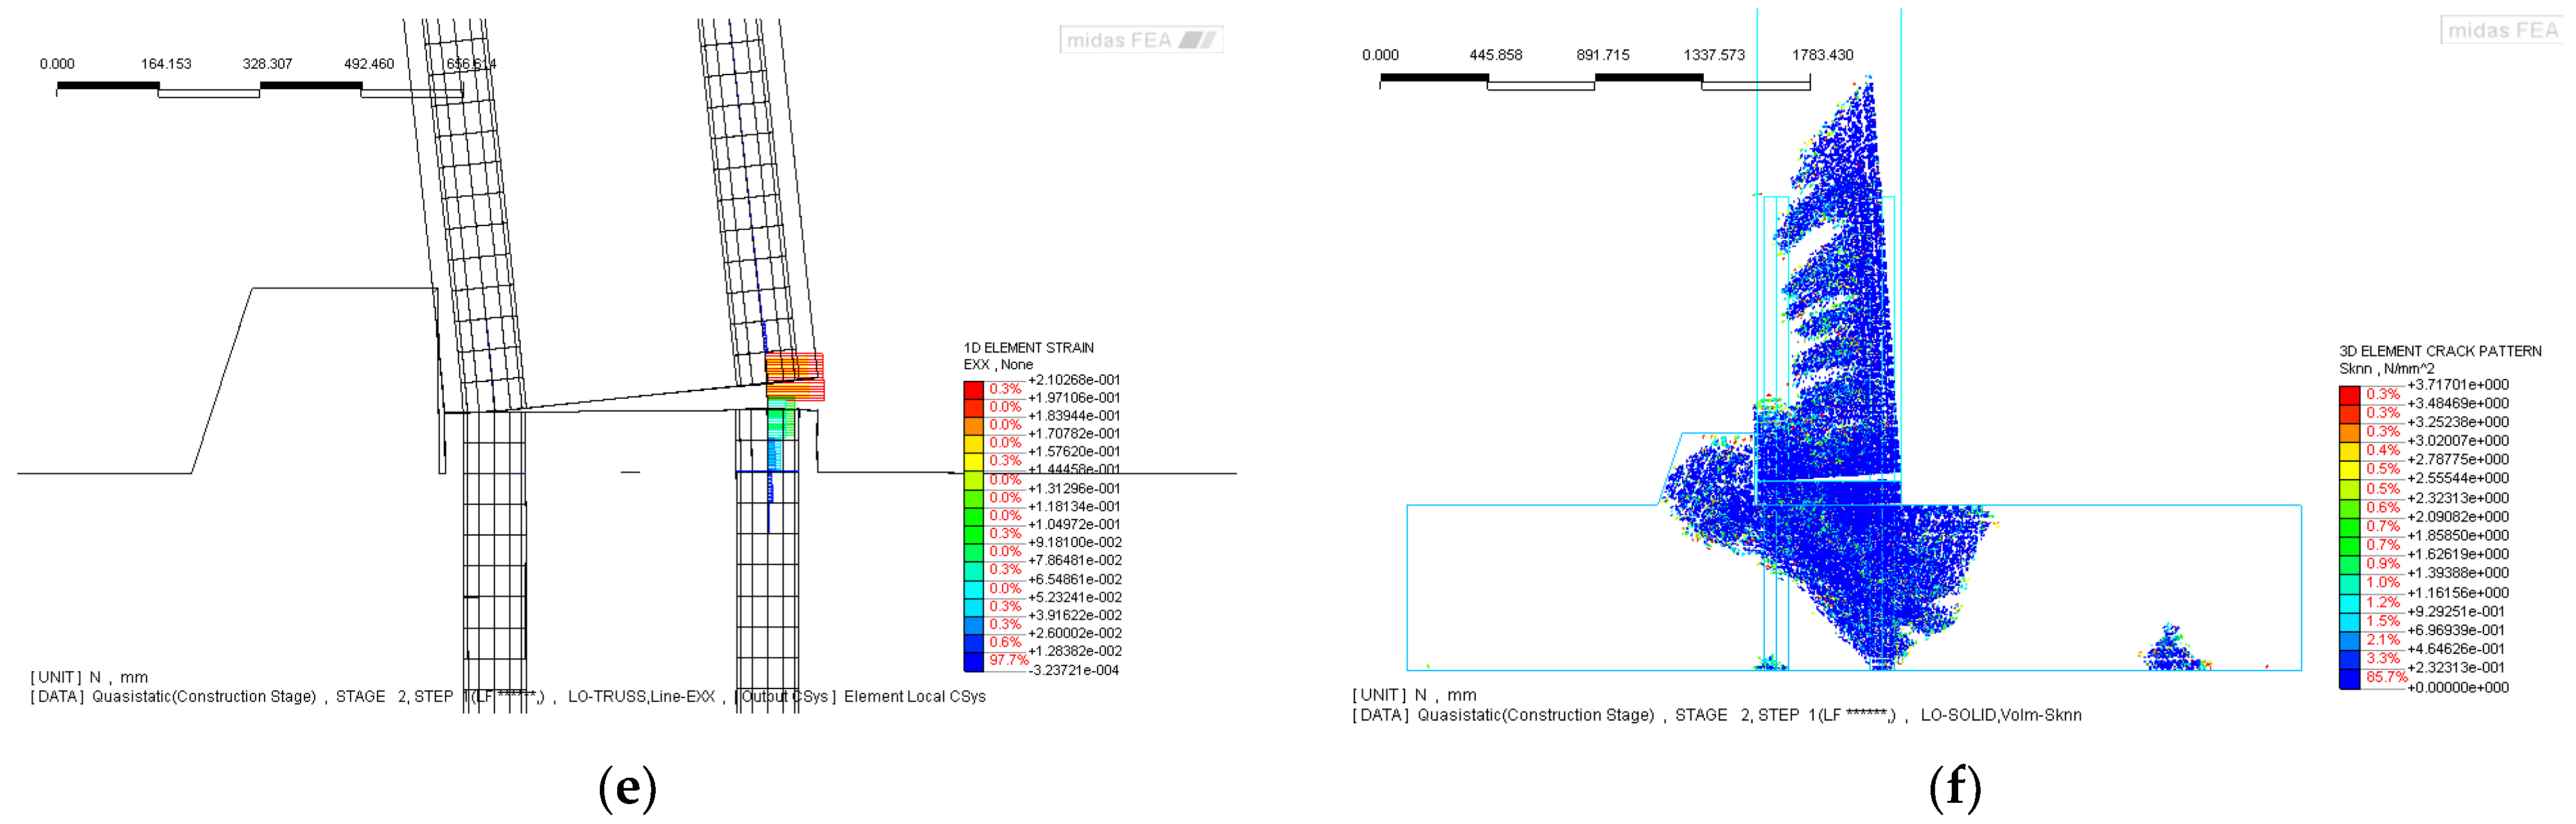2576x824 pixels.
Task: Click the midas FEA logo in panel (f)
Action: tap(2503, 31)
